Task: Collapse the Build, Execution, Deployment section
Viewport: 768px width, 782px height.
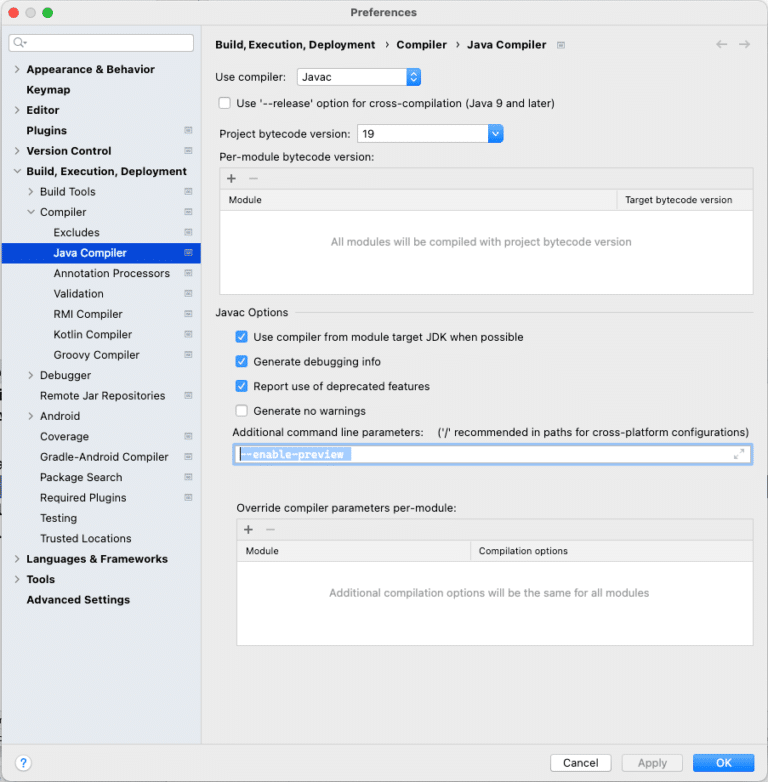Action: click(17, 172)
